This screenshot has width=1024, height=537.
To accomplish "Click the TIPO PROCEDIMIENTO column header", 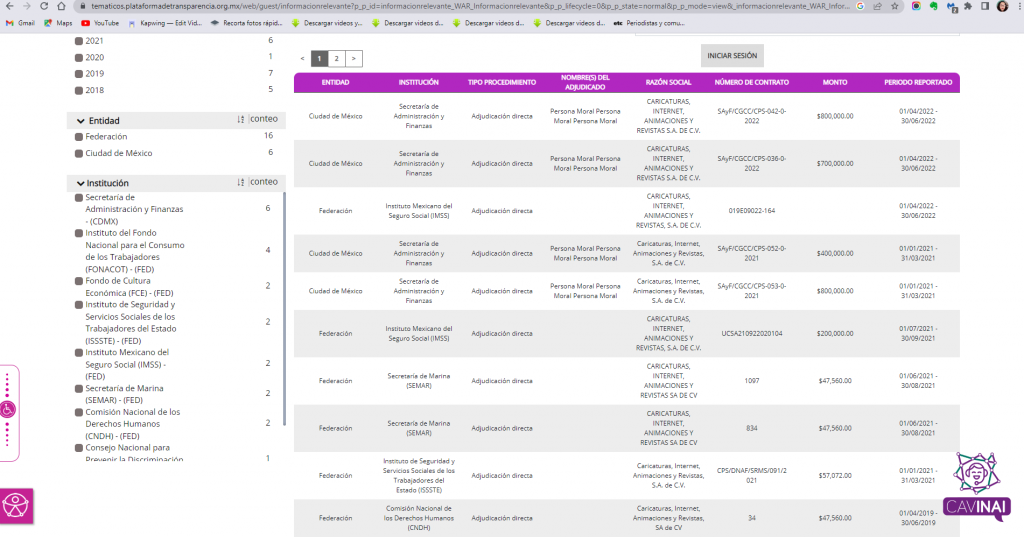I will [x=502, y=82].
